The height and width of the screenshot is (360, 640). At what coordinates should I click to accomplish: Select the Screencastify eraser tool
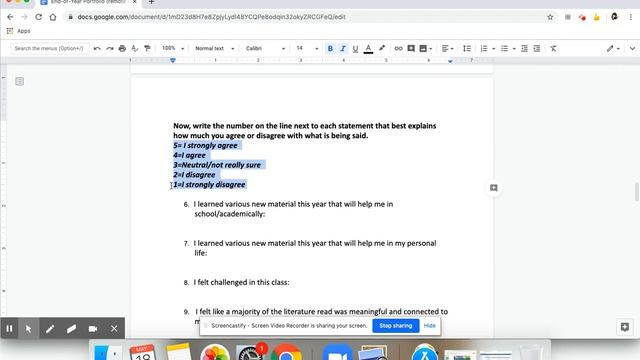[x=71, y=329]
